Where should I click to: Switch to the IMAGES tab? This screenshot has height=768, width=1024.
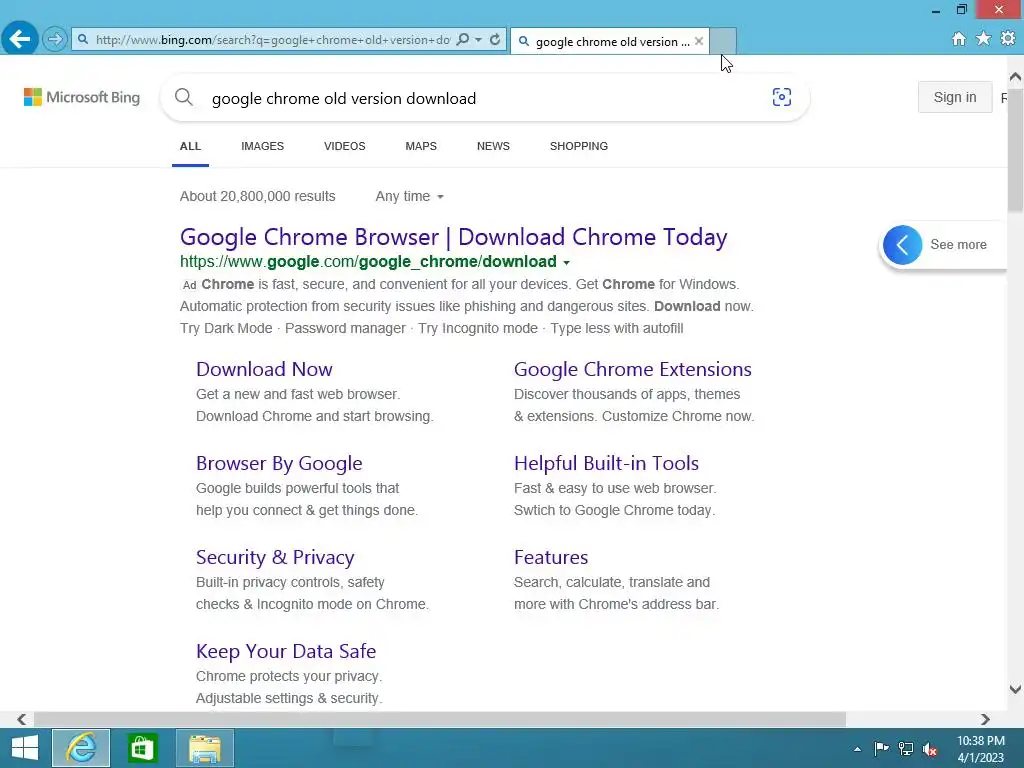pos(263,146)
